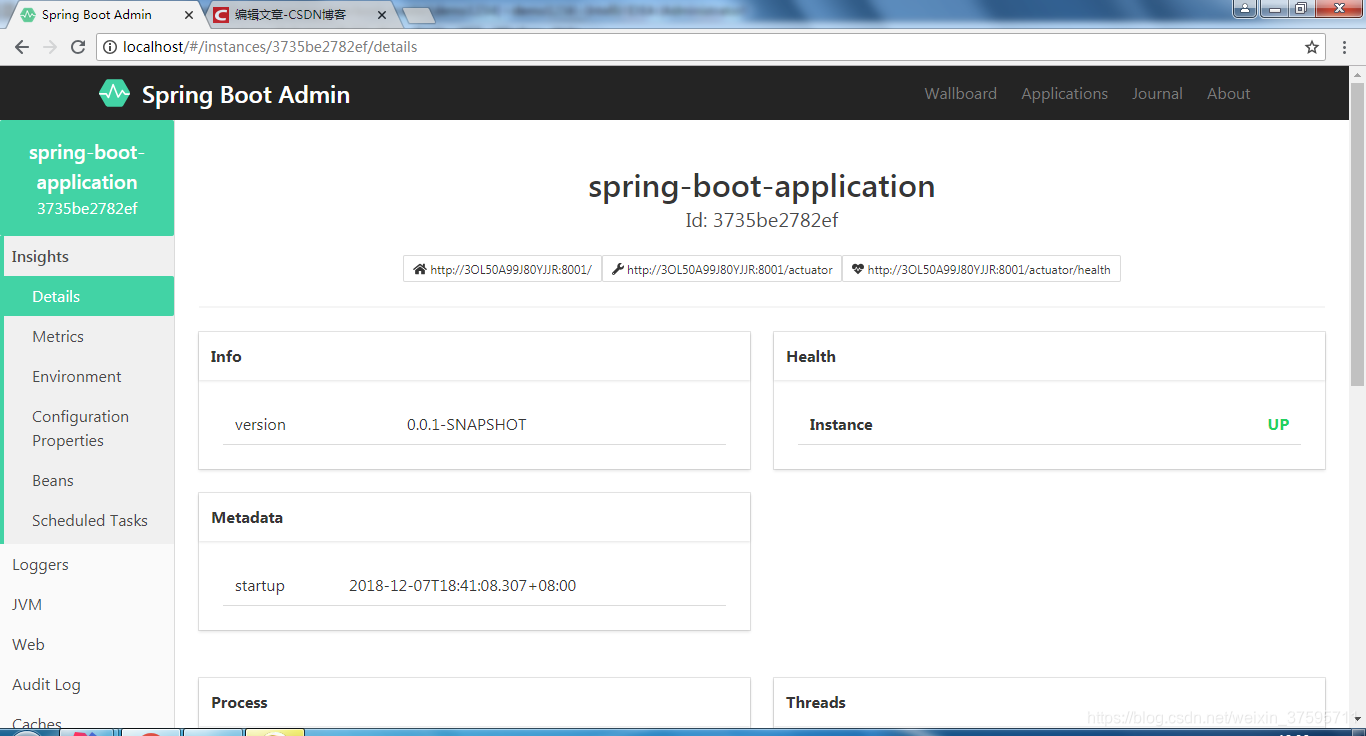The image size is (1366, 736).
Task: Open Applications in top navigation
Action: click(x=1064, y=93)
